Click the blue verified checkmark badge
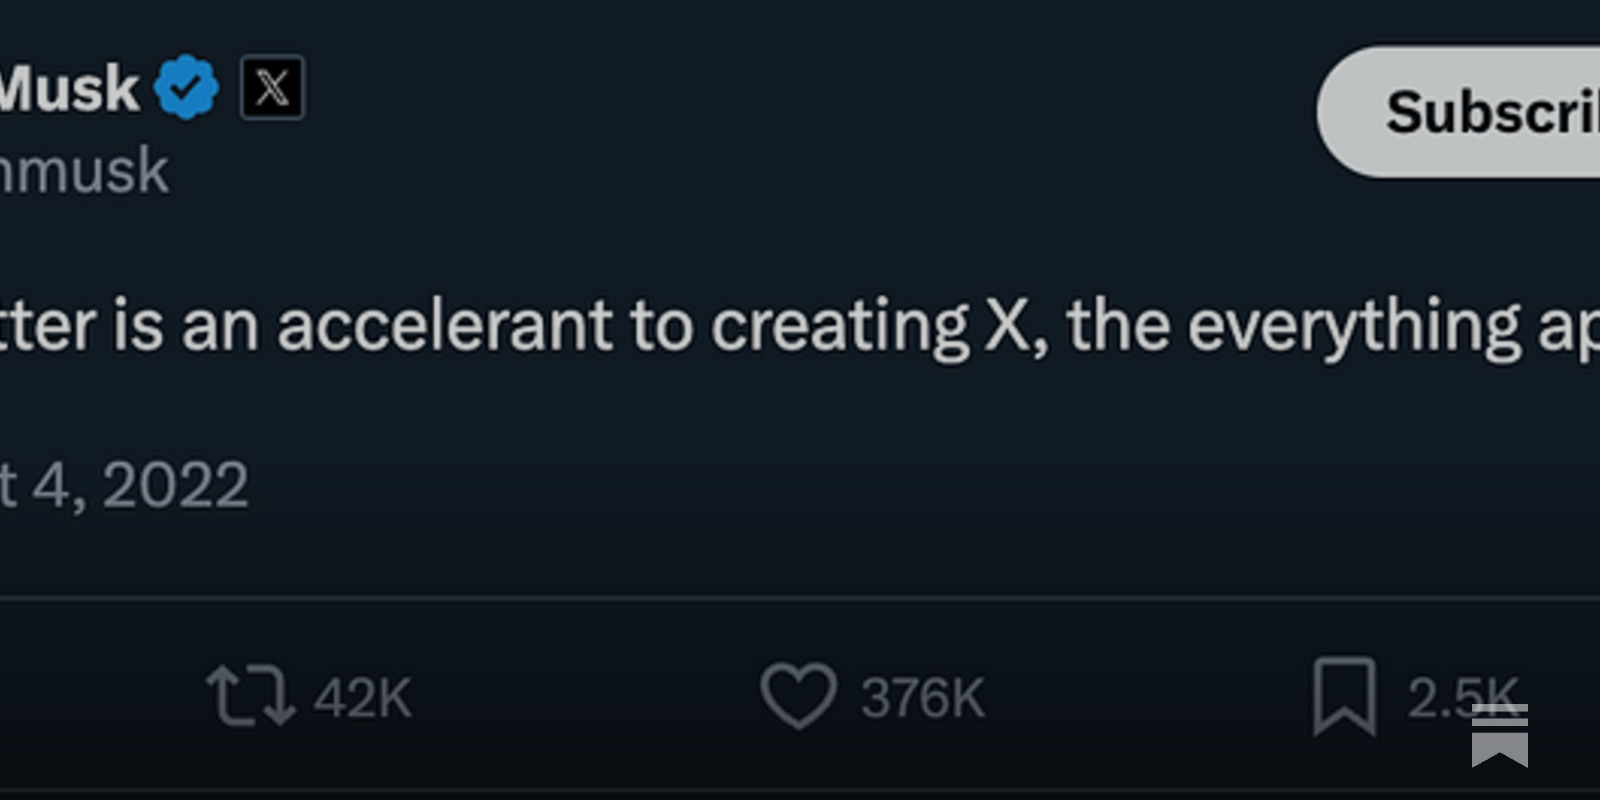This screenshot has width=1600, height=800. [187, 88]
